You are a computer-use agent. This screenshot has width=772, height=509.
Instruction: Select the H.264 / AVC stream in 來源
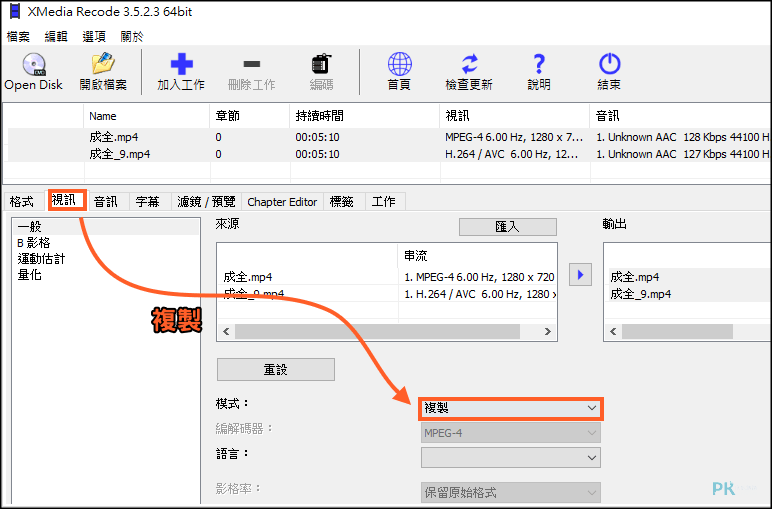pyautogui.click(x=480, y=294)
